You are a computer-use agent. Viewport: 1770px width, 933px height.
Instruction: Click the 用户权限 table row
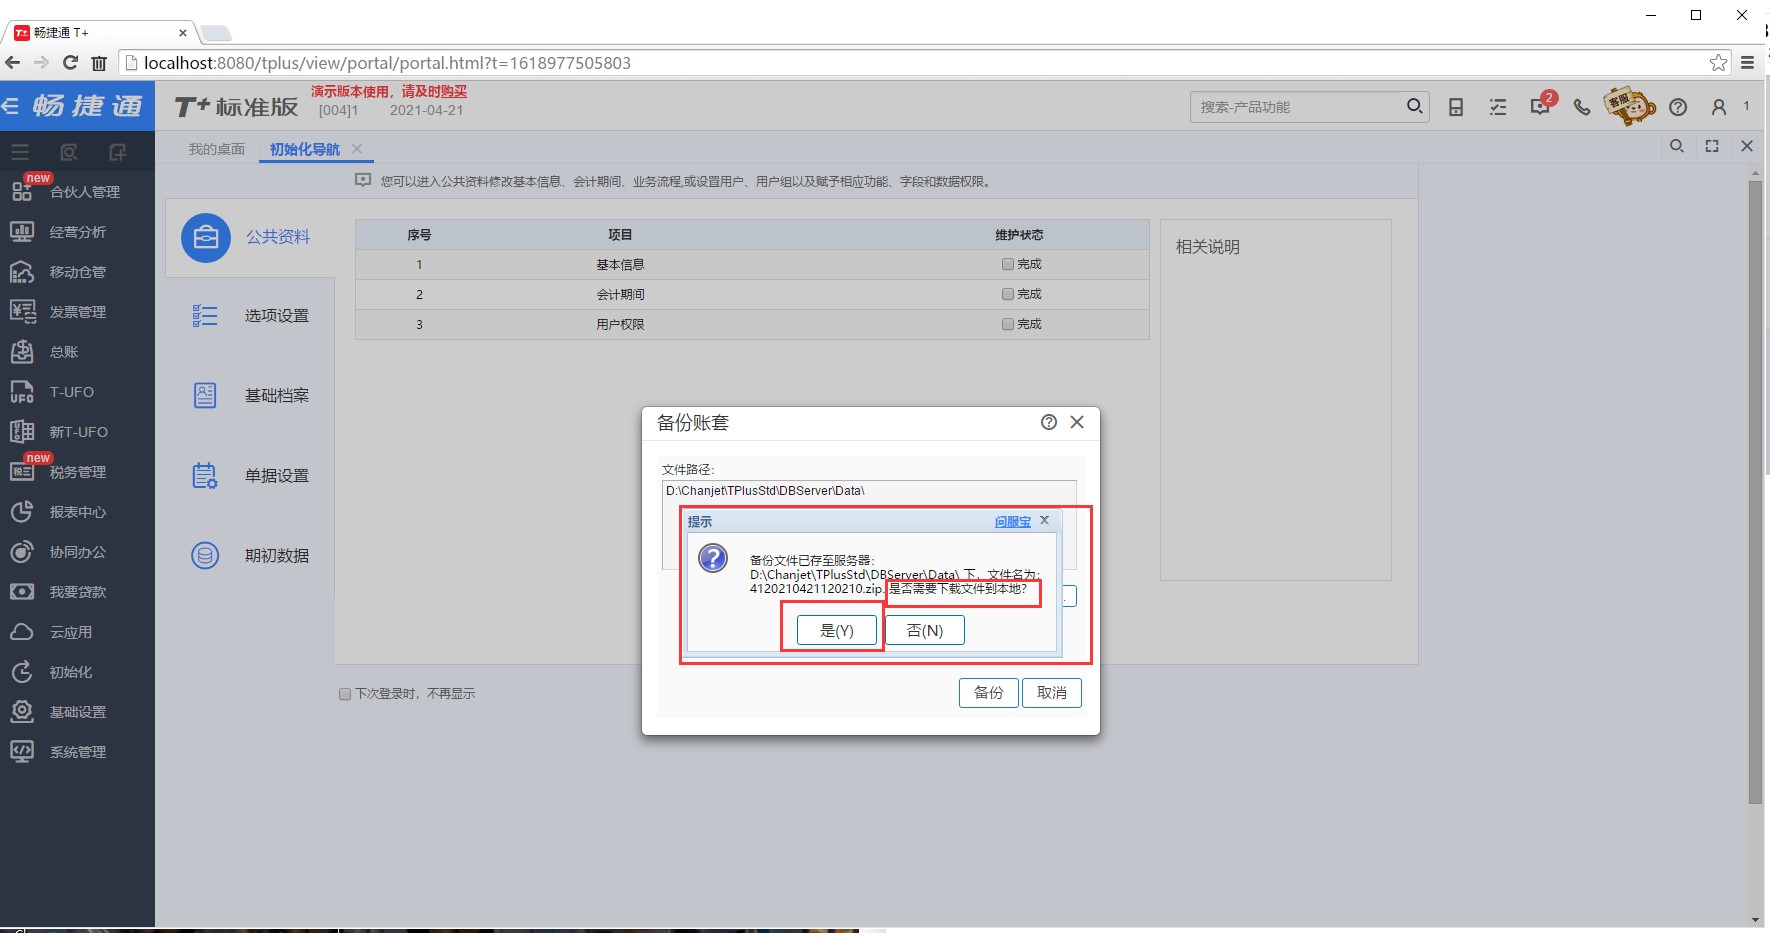752,324
